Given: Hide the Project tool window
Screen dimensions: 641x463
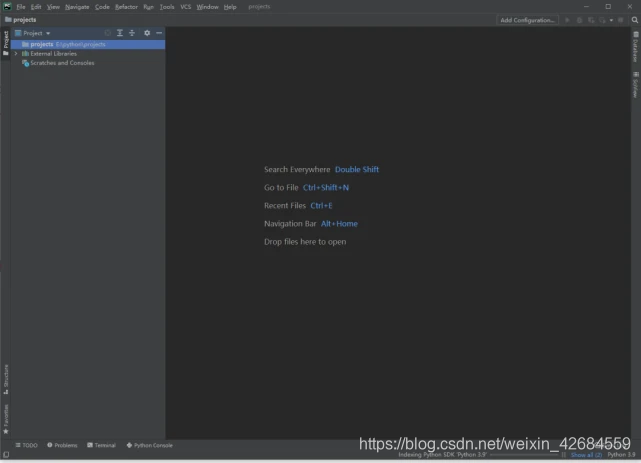Looking at the screenshot, I should coord(159,33).
